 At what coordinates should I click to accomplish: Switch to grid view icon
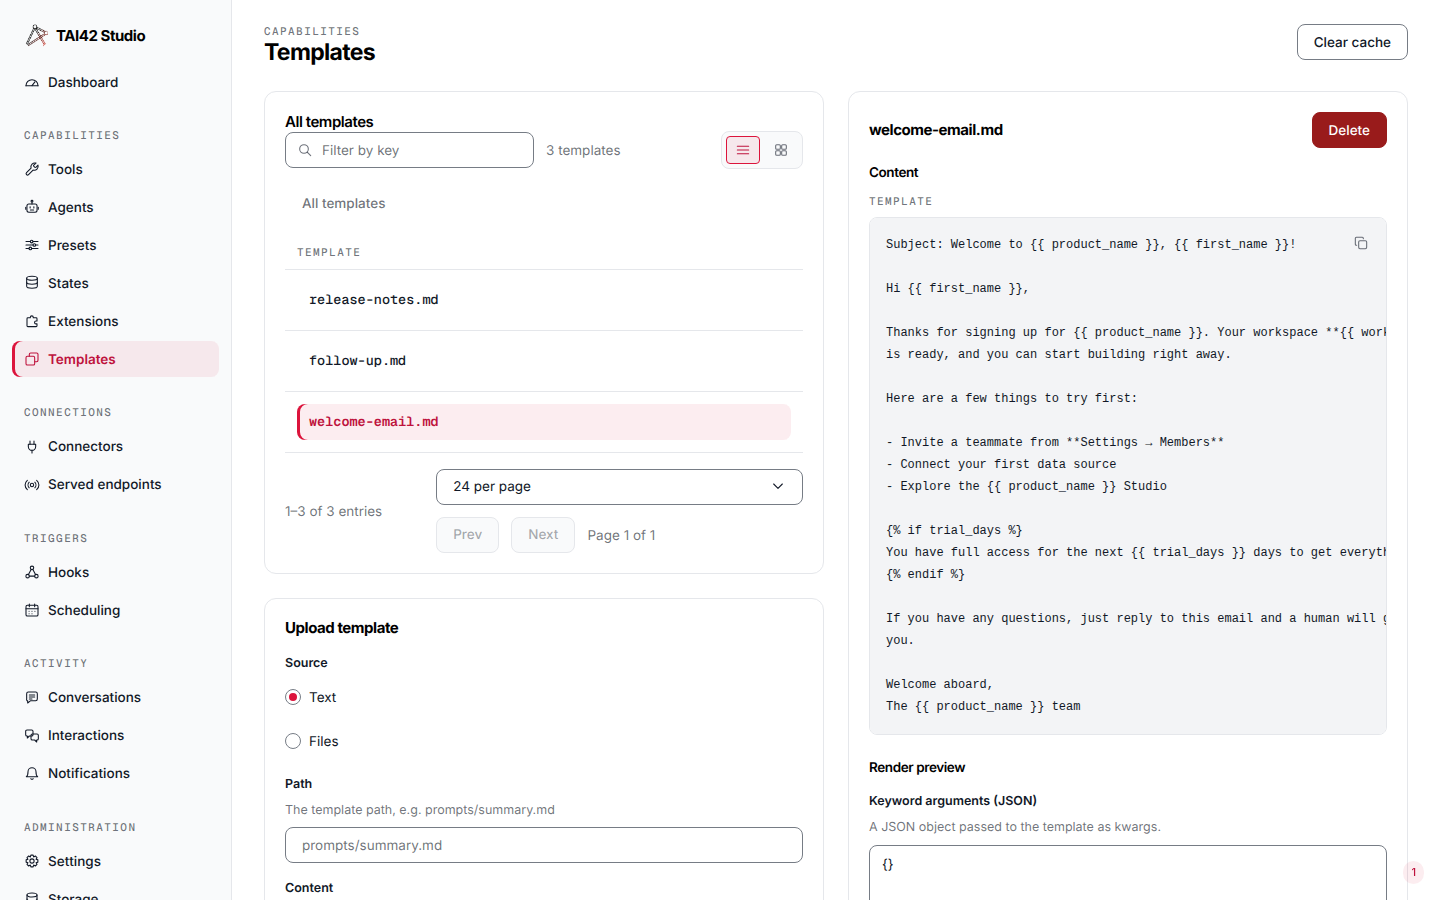coord(781,150)
